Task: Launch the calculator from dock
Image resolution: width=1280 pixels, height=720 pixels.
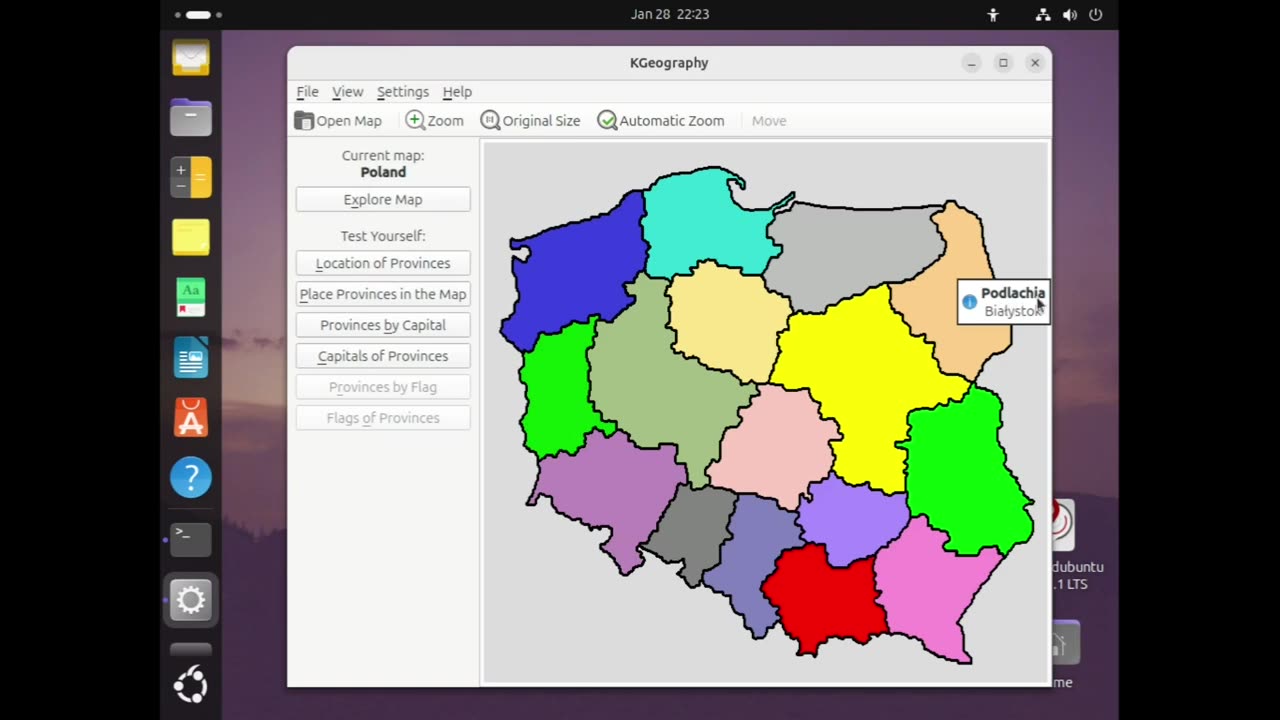Action: point(191,177)
